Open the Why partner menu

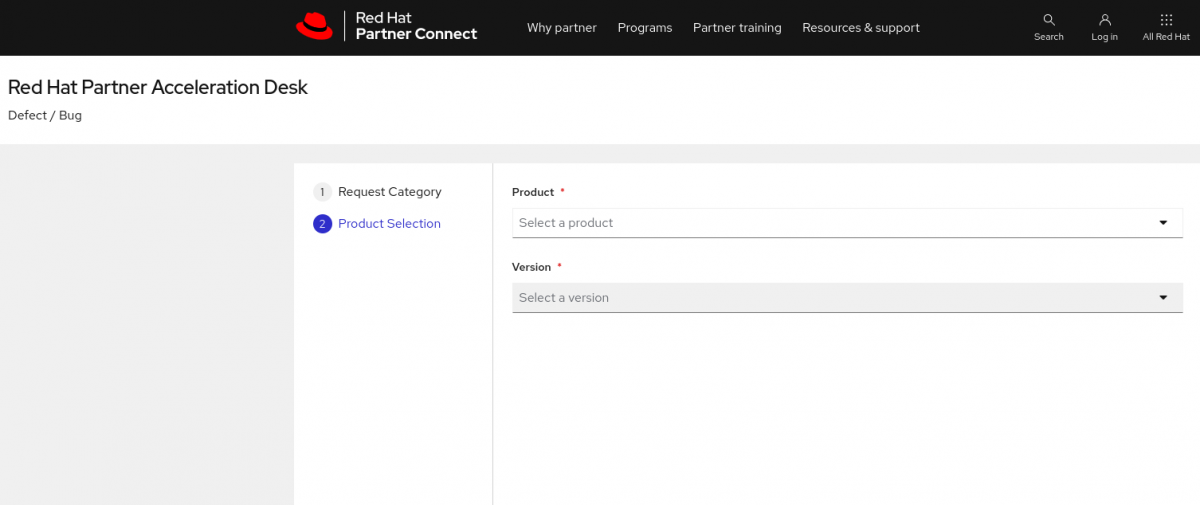tap(562, 28)
